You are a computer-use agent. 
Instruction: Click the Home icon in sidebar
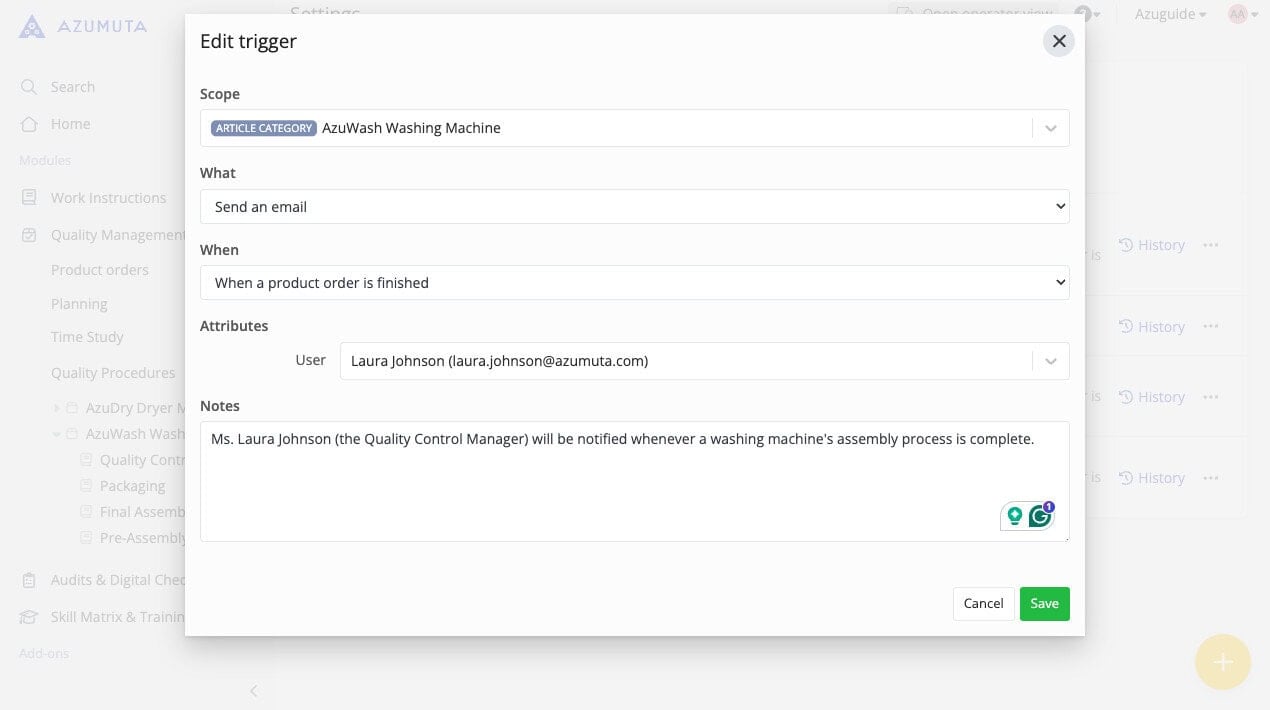pos(29,124)
